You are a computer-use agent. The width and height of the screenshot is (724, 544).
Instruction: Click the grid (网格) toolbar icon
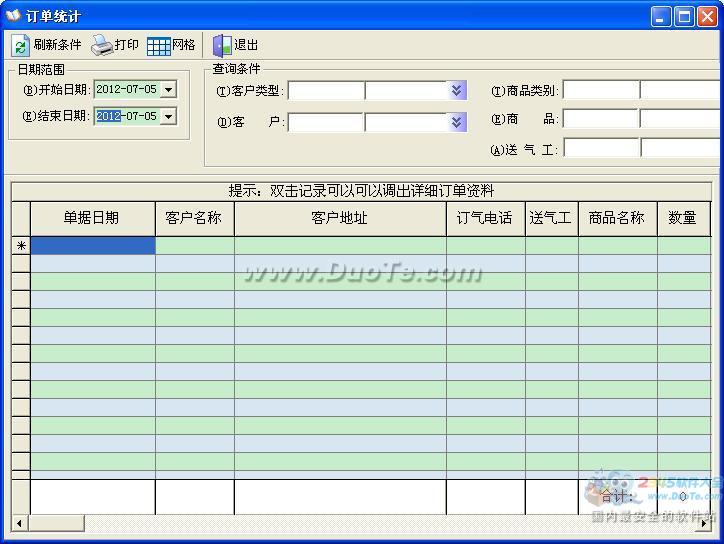click(158, 46)
